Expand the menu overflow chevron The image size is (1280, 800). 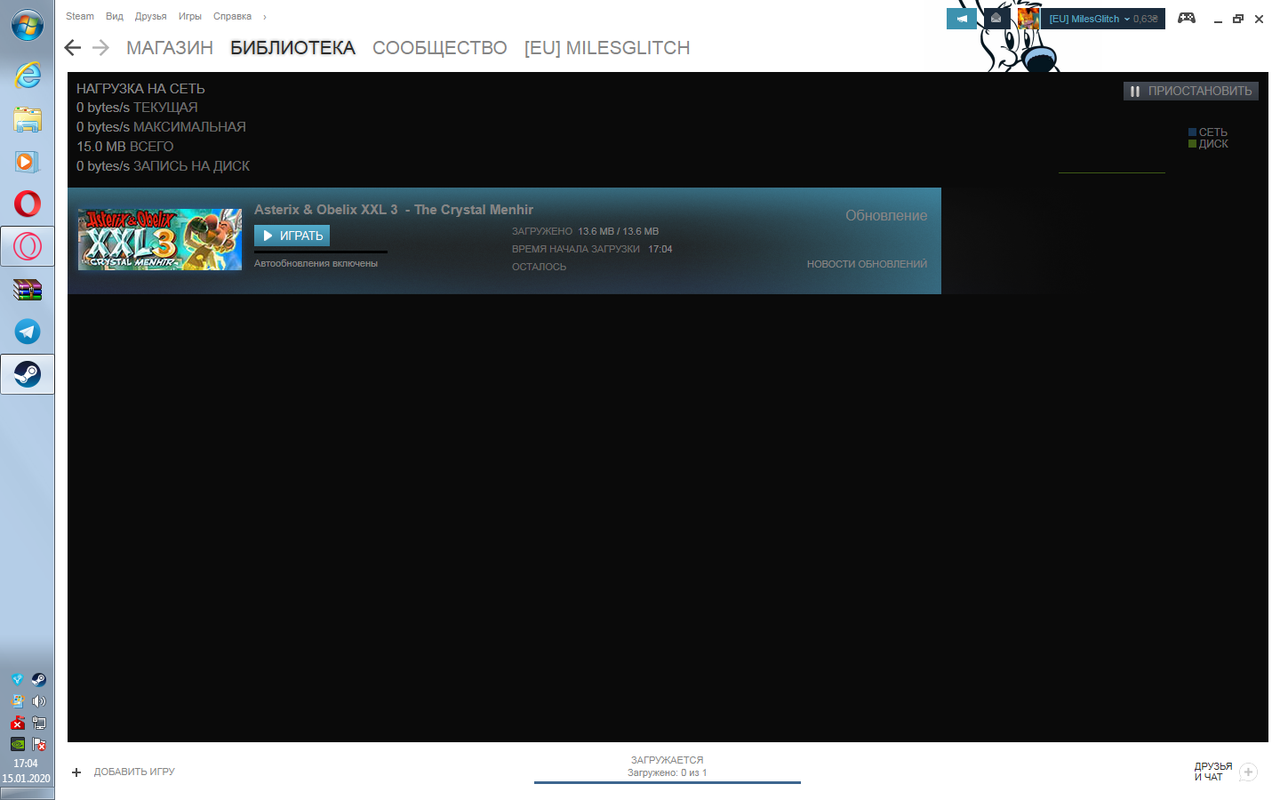click(265, 17)
